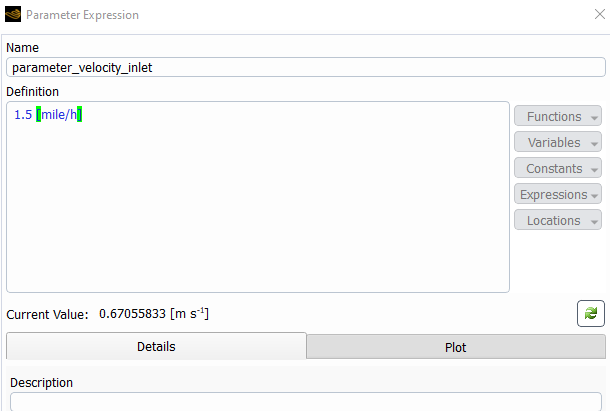Click the Current Value label
Image resolution: width=610 pixels, height=411 pixels.
tap(47, 314)
